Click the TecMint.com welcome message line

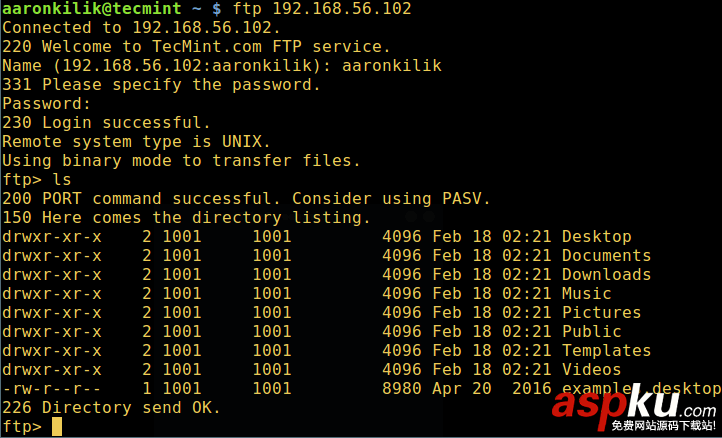pos(196,47)
